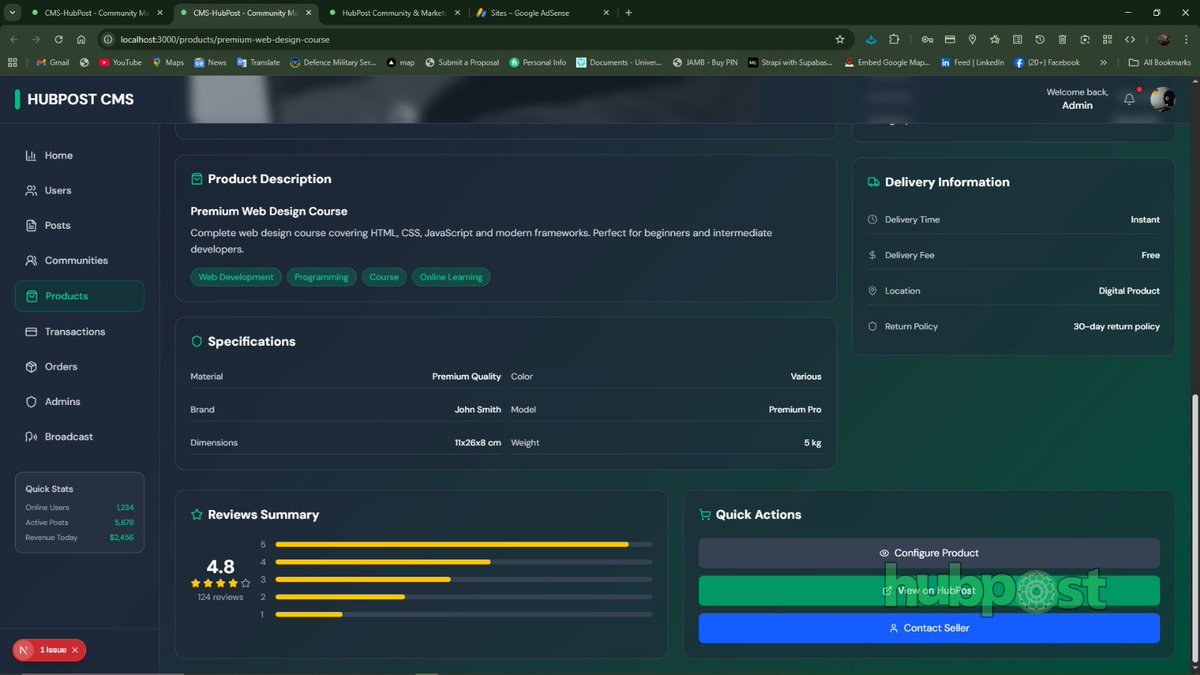Open the Facebook bookmark
The image size is (1200, 675).
pyautogui.click(x=1047, y=62)
